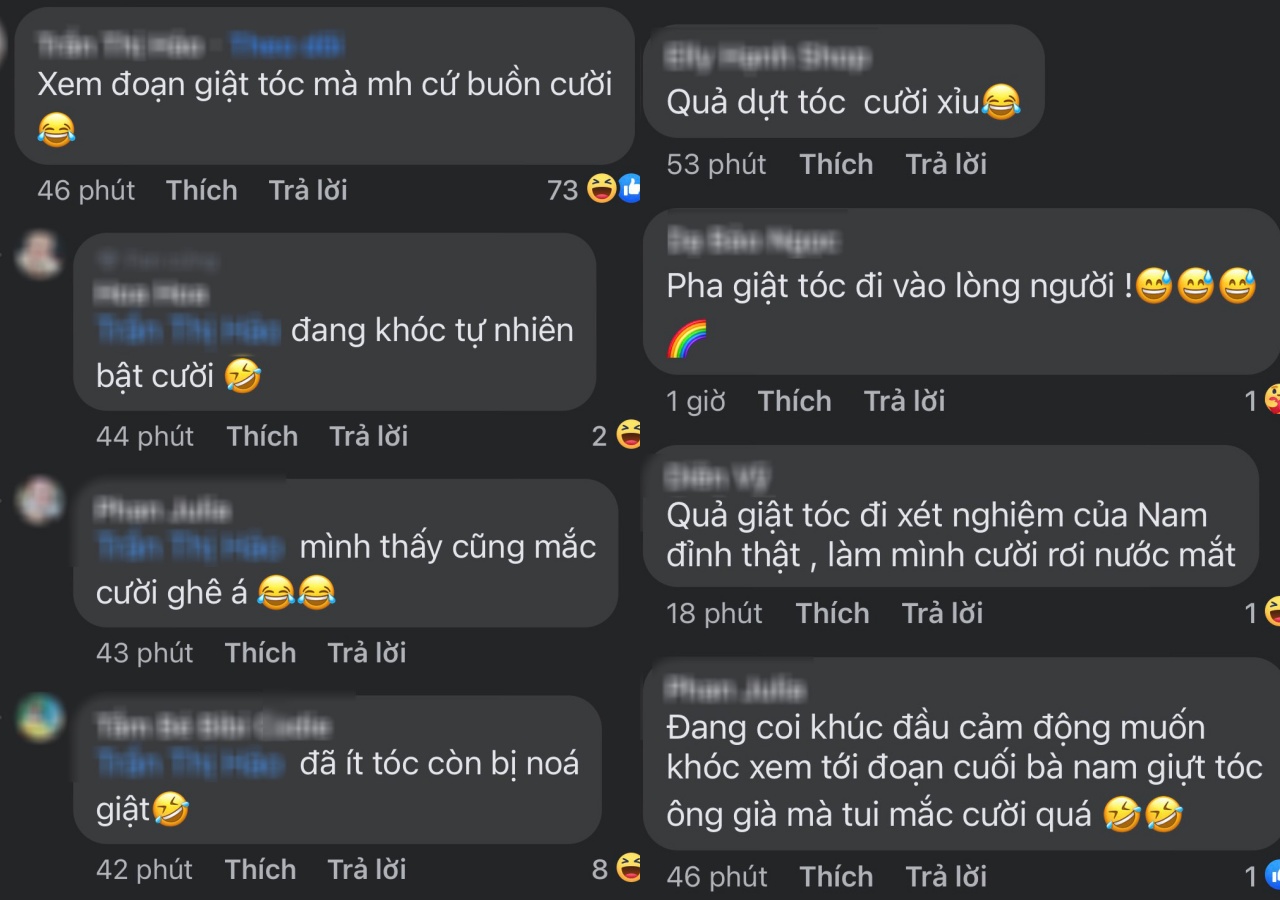Click Thích under the 42 phút comment
Image resolution: width=1280 pixels, height=900 pixels.
pyautogui.click(x=260, y=869)
